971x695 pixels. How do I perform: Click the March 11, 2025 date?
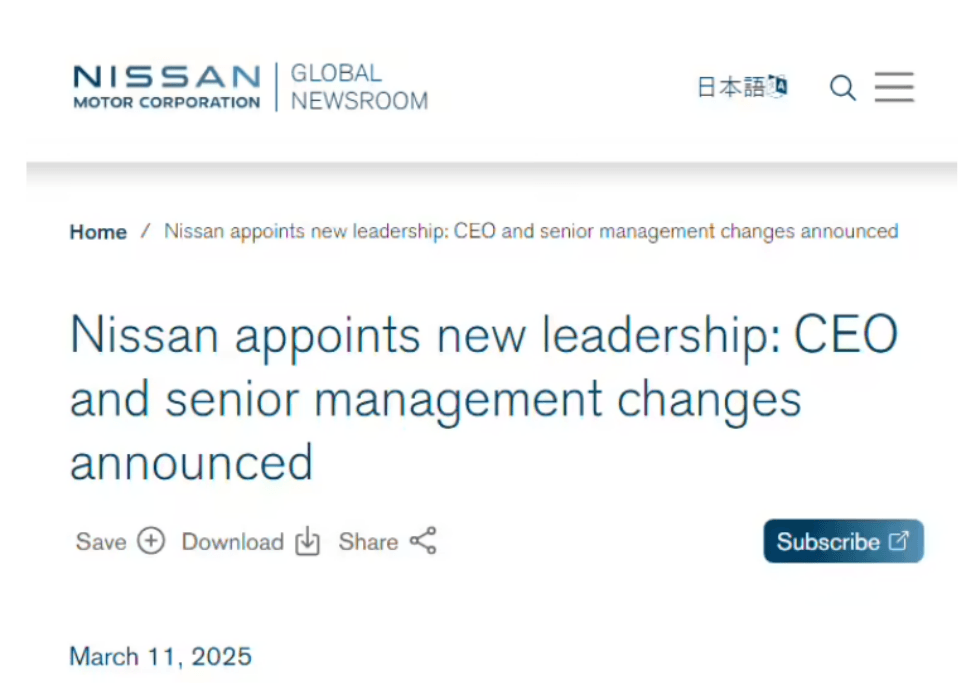tap(160, 657)
